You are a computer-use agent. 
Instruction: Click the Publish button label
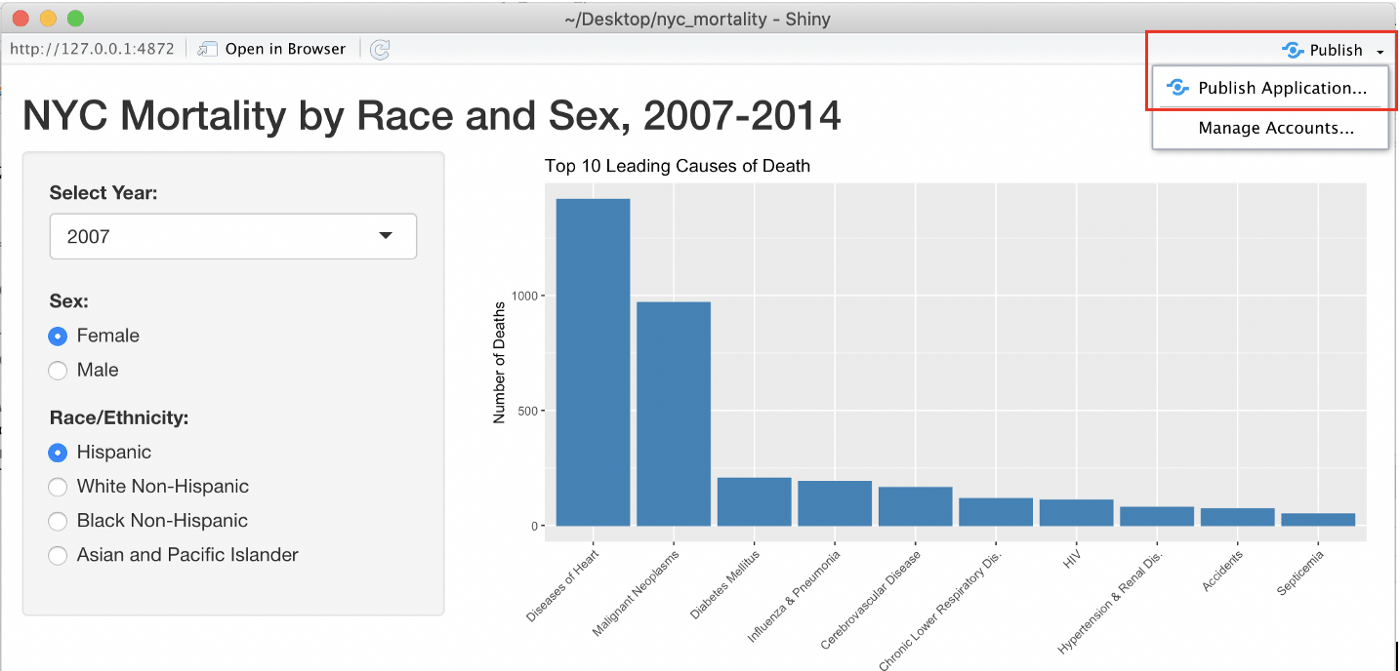click(1336, 50)
